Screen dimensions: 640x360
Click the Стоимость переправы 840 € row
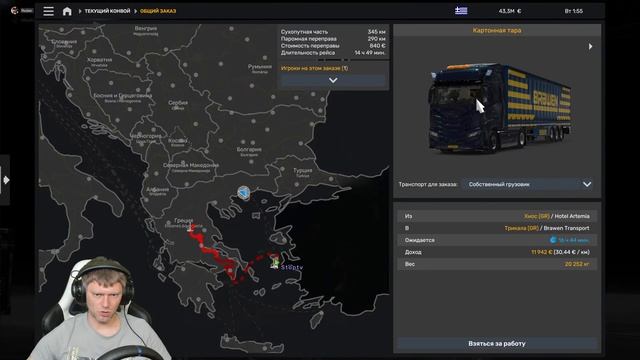(333, 46)
